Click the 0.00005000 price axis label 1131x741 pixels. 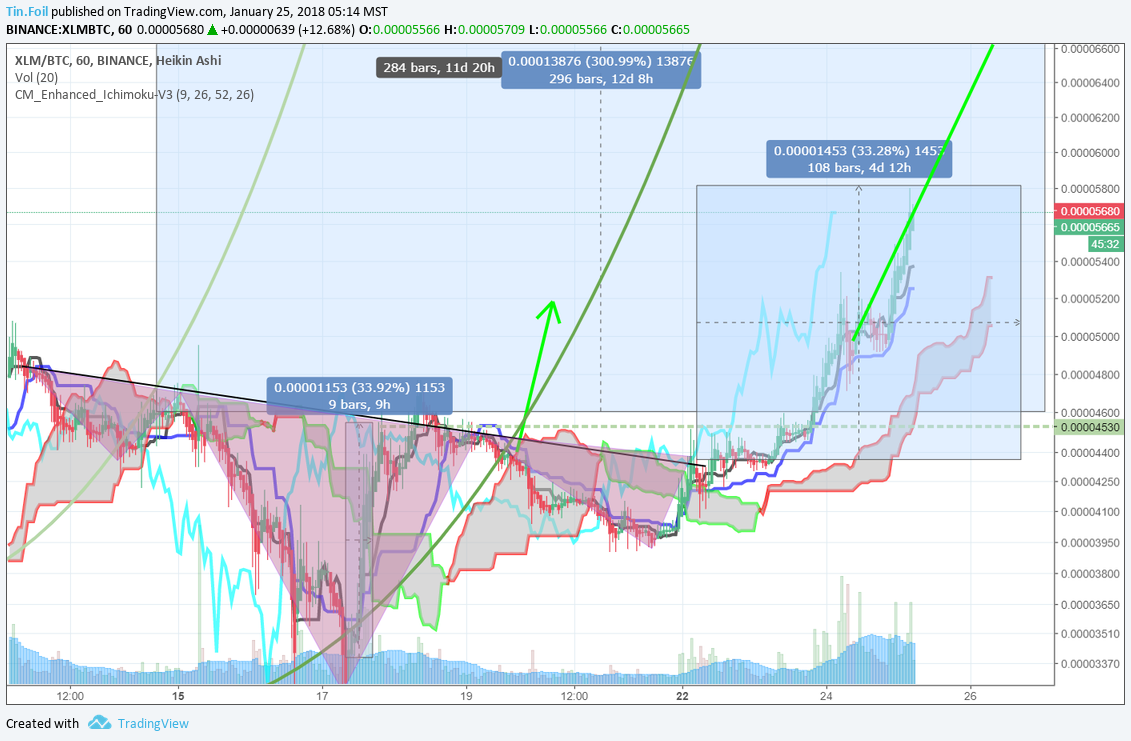point(1091,337)
